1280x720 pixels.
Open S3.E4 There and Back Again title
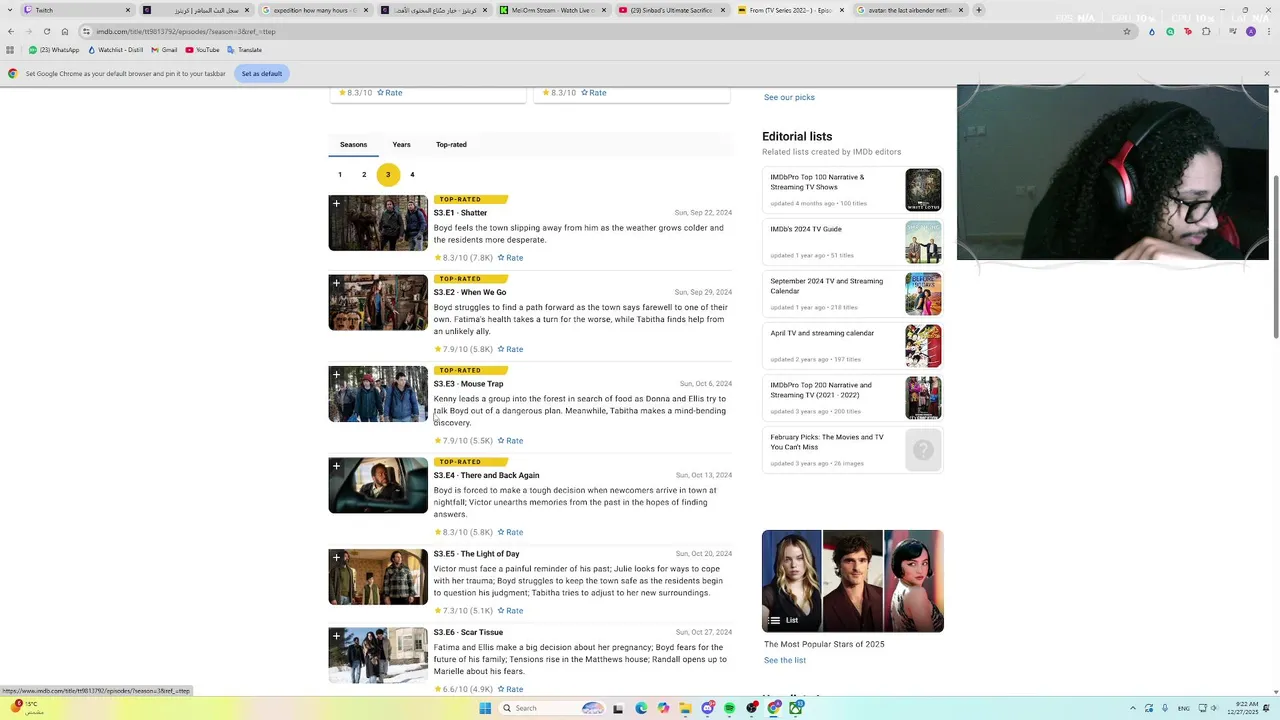(486, 475)
